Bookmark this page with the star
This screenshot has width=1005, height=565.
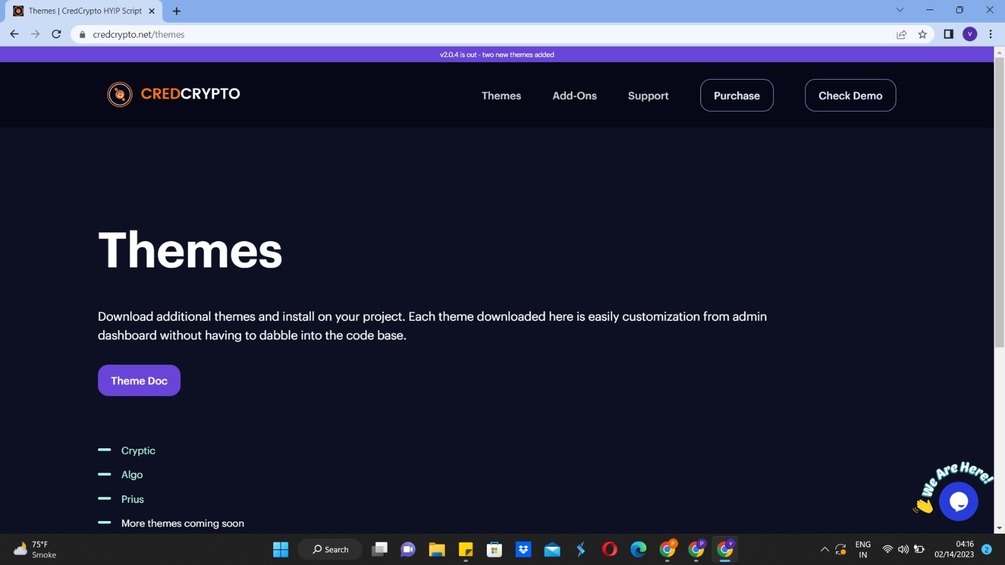[x=922, y=35]
